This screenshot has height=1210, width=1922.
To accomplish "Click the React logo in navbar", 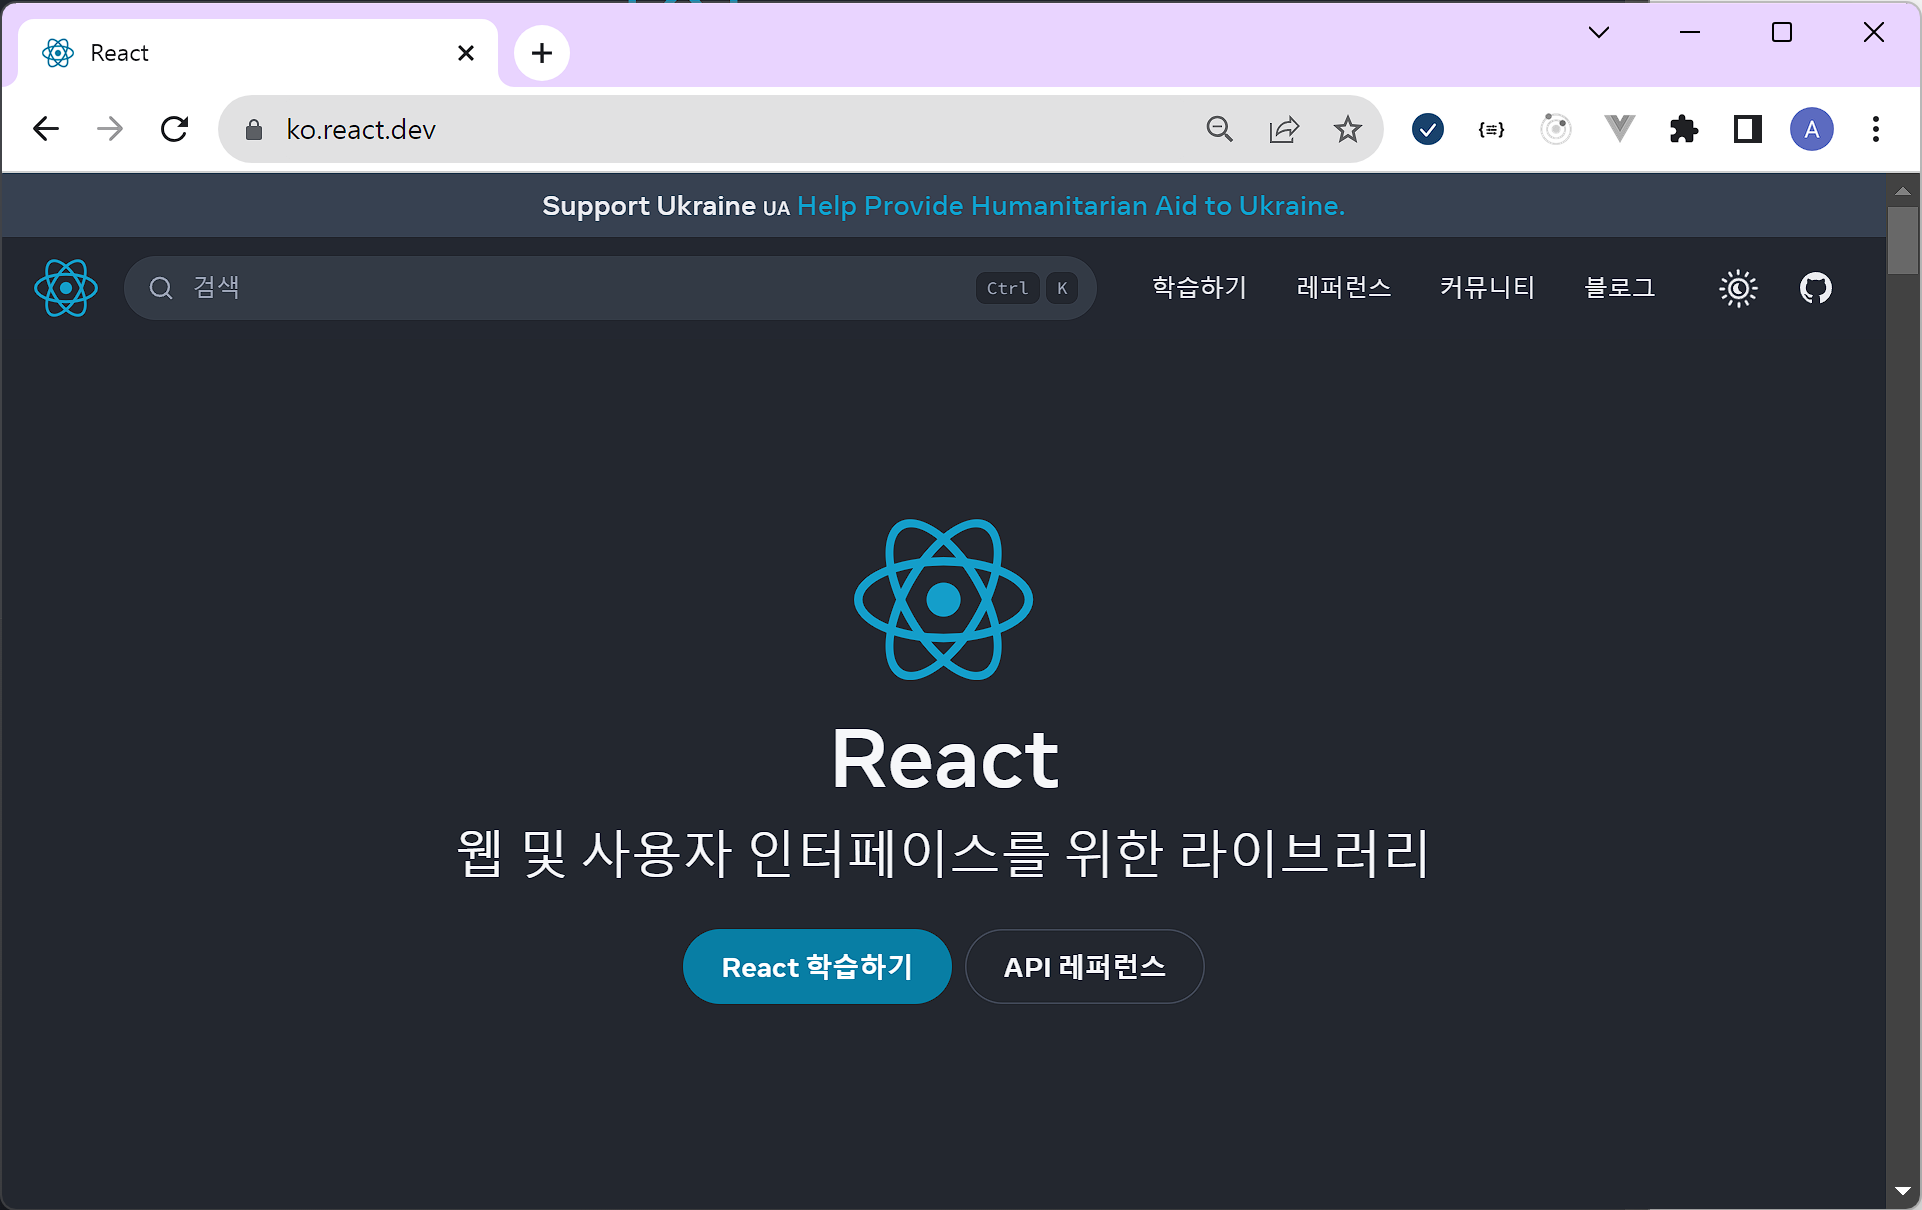I will pyautogui.click(x=66, y=289).
